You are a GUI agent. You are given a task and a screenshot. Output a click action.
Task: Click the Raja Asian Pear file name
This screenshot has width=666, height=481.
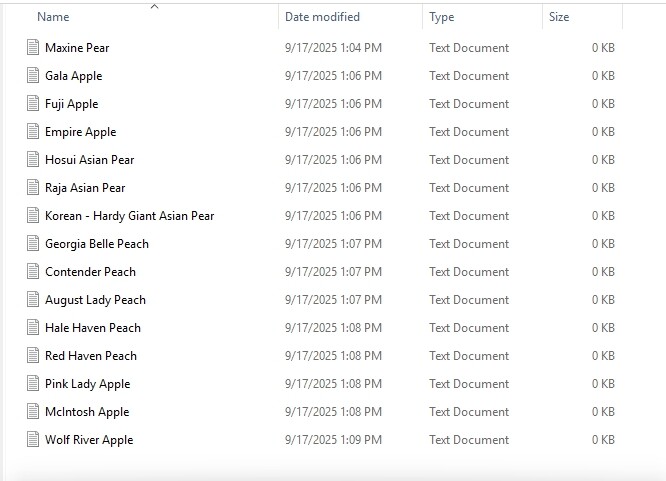[x=85, y=188]
